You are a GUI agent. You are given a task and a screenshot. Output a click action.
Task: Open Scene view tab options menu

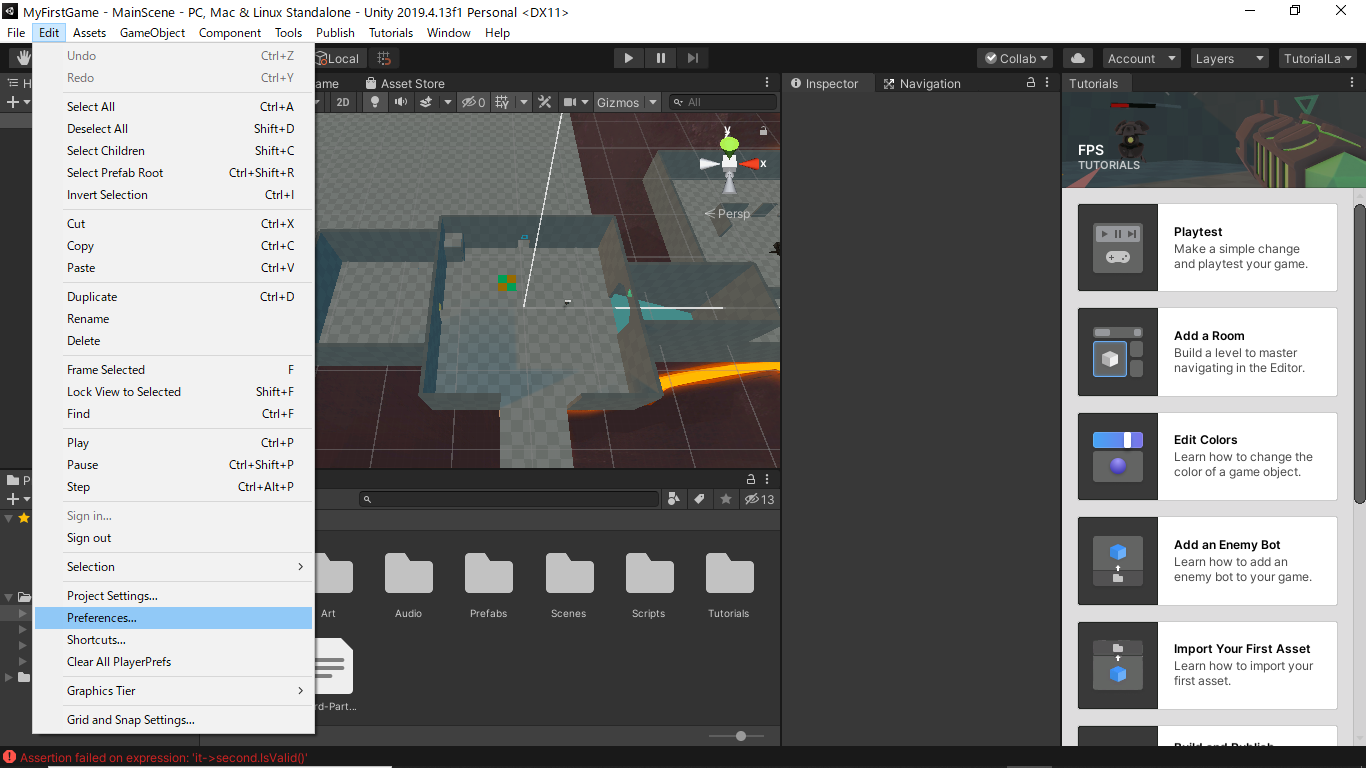click(x=767, y=83)
